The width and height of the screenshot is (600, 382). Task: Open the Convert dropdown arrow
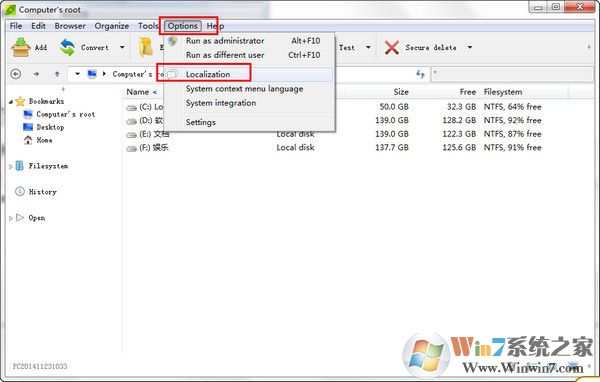click(x=122, y=47)
